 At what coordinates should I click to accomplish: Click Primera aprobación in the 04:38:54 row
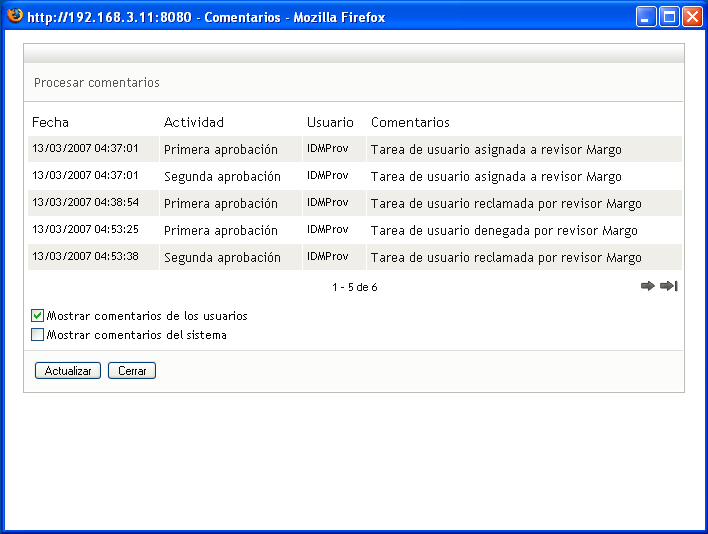click(x=221, y=204)
